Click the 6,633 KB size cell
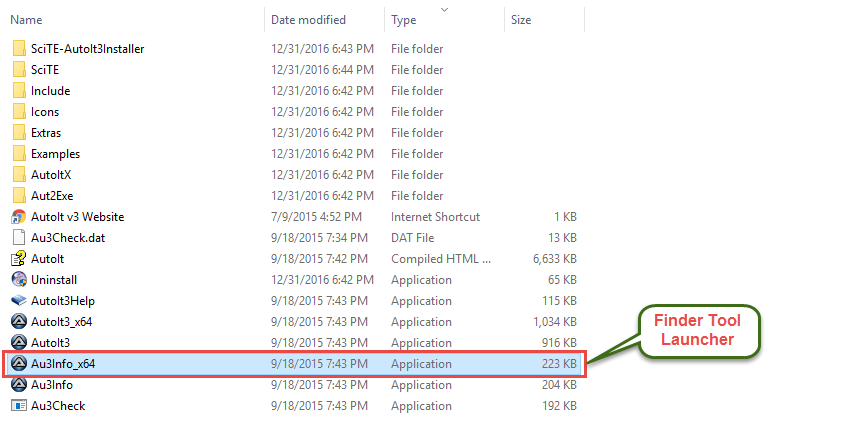Screen dimensions: 853x443 (x=554, y=259)
